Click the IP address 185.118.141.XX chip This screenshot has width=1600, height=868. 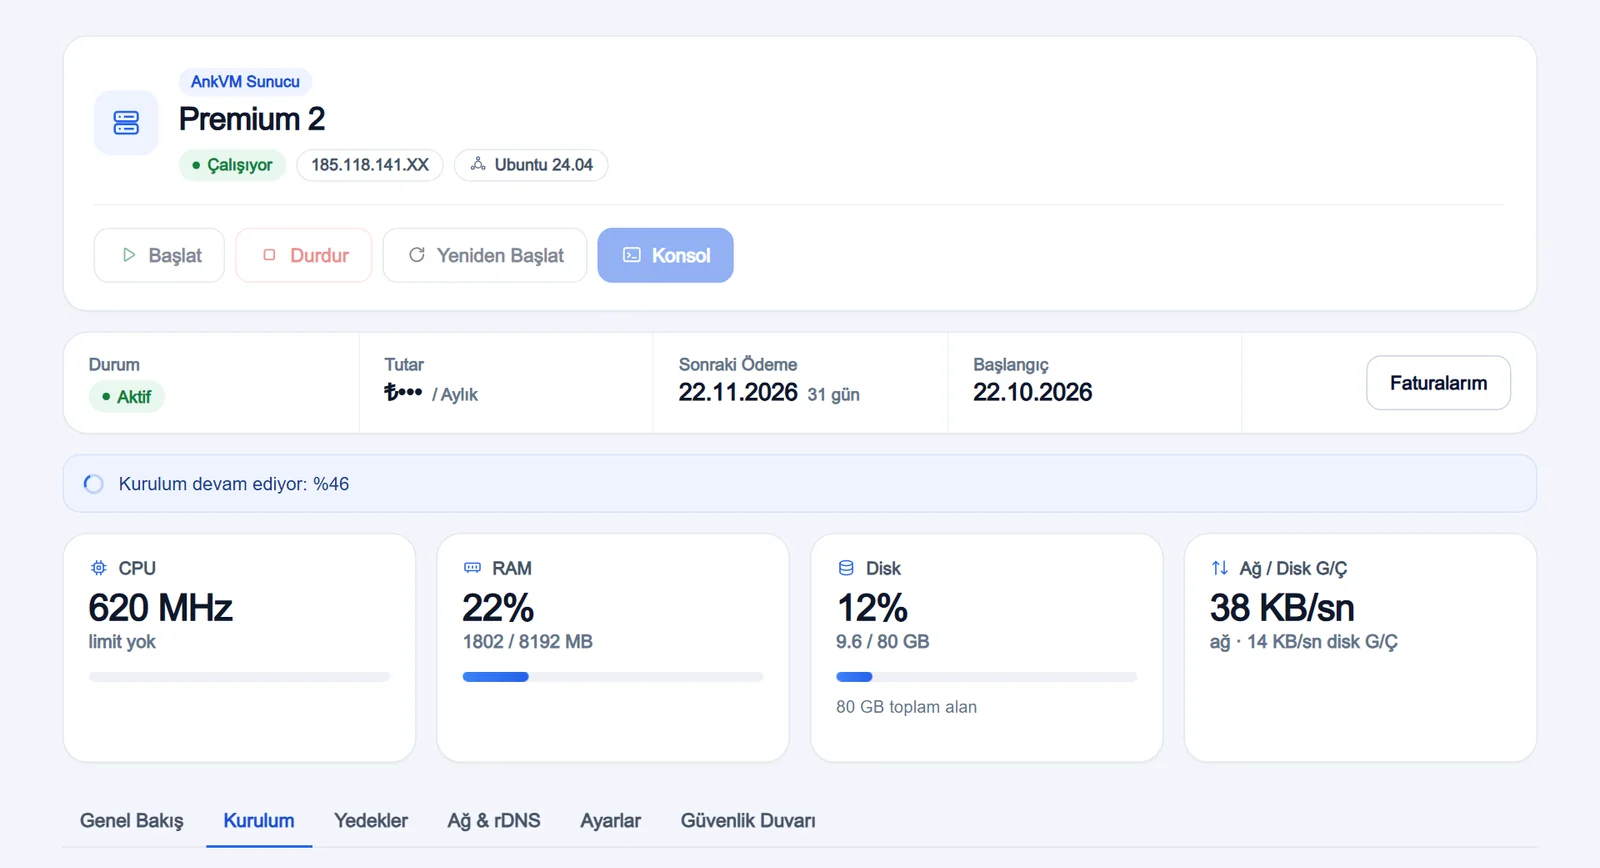point(370,165)
